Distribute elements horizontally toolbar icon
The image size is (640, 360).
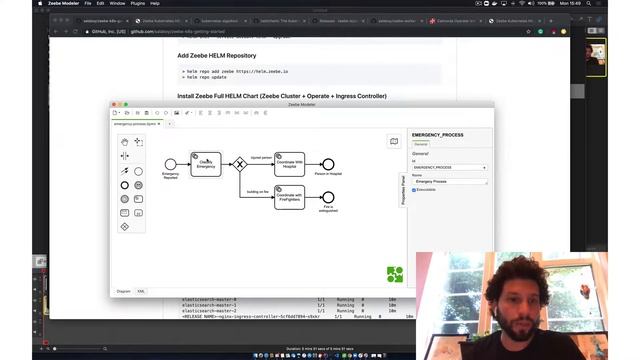click(x=256, y=113)
